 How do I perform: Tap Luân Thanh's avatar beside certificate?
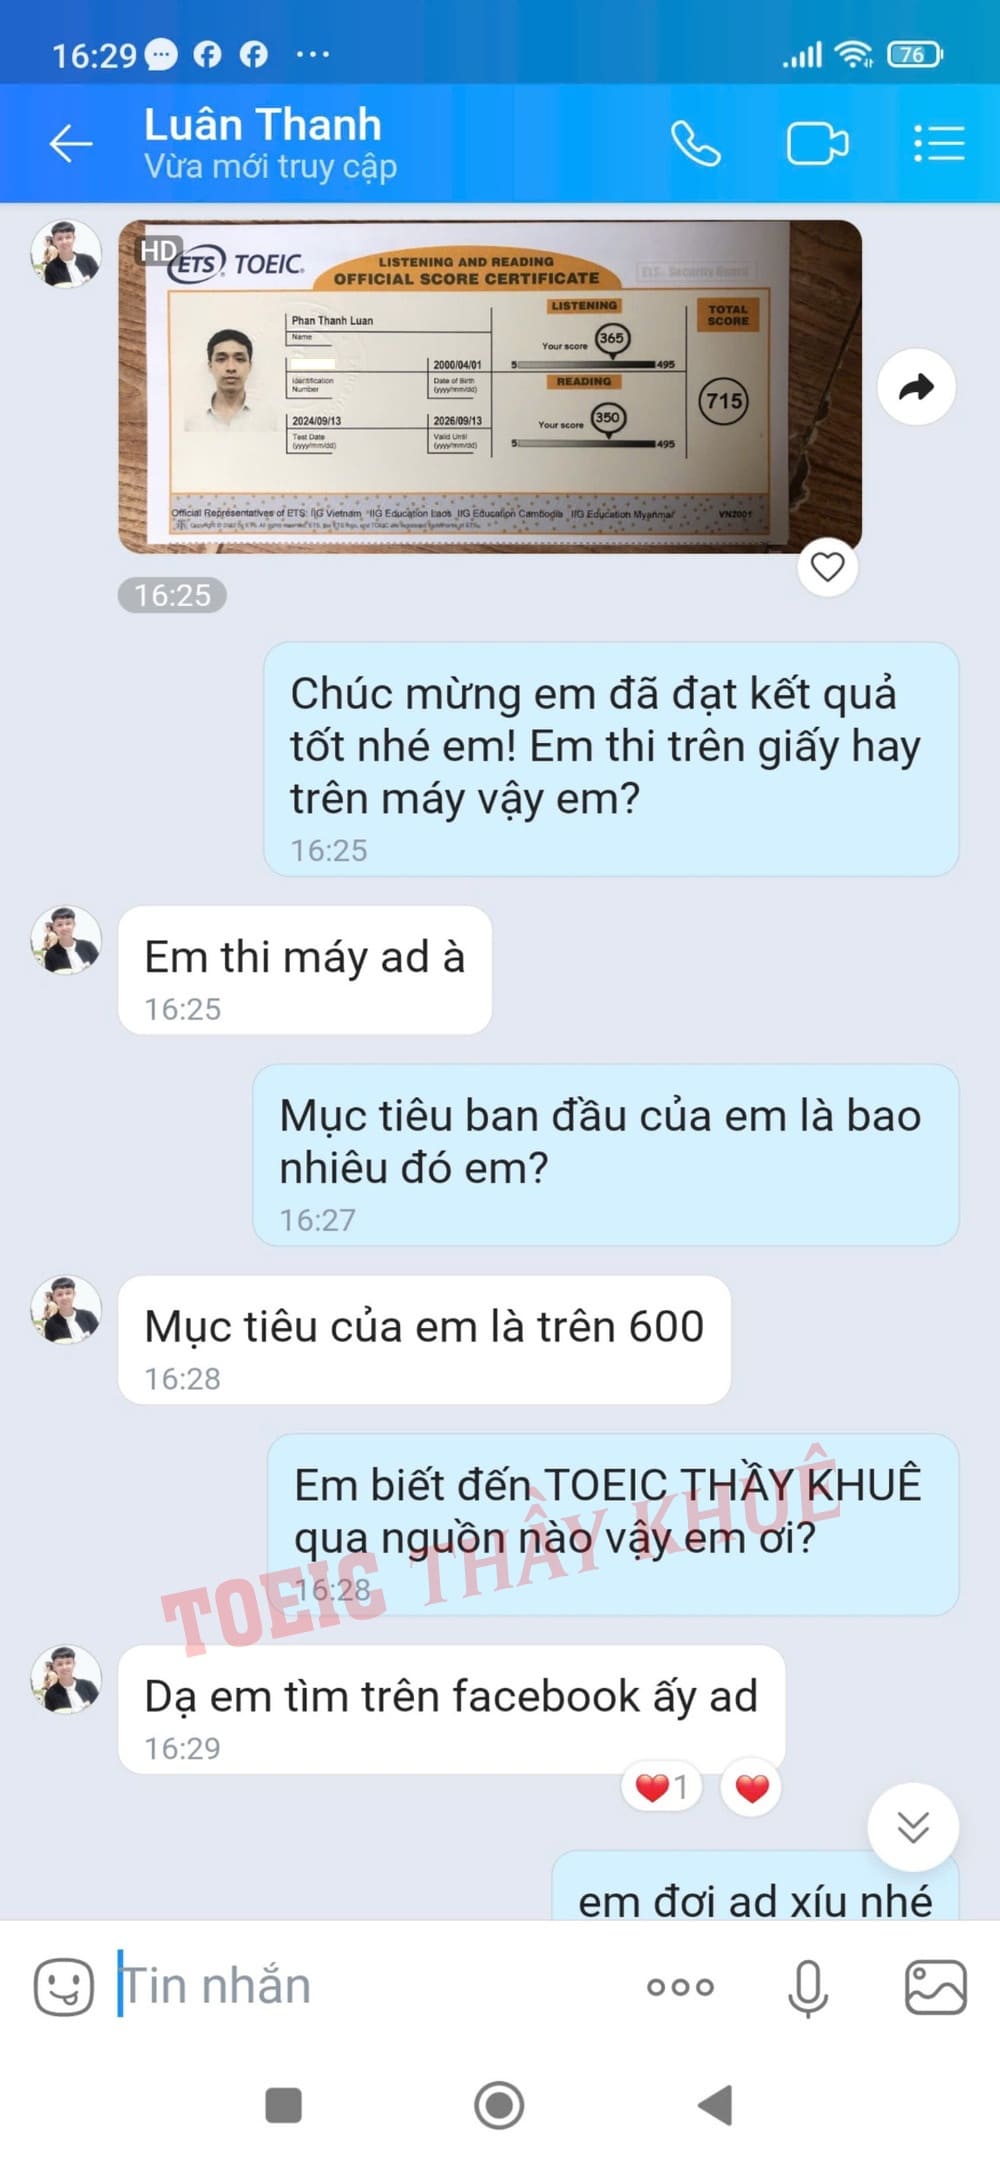point(66,254)
